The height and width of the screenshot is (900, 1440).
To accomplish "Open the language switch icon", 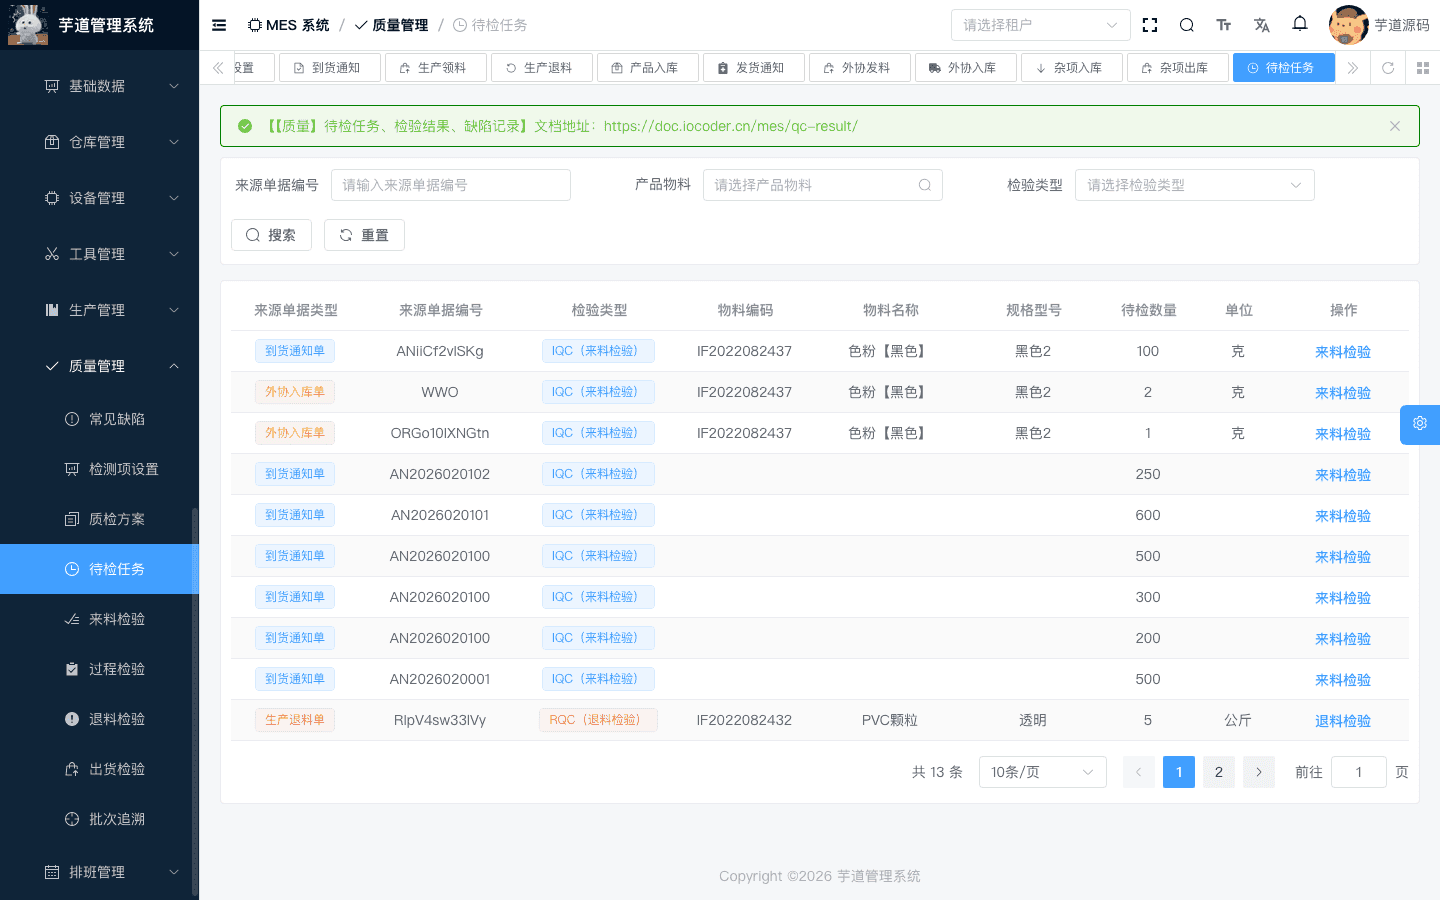I will pos(1261,25).
